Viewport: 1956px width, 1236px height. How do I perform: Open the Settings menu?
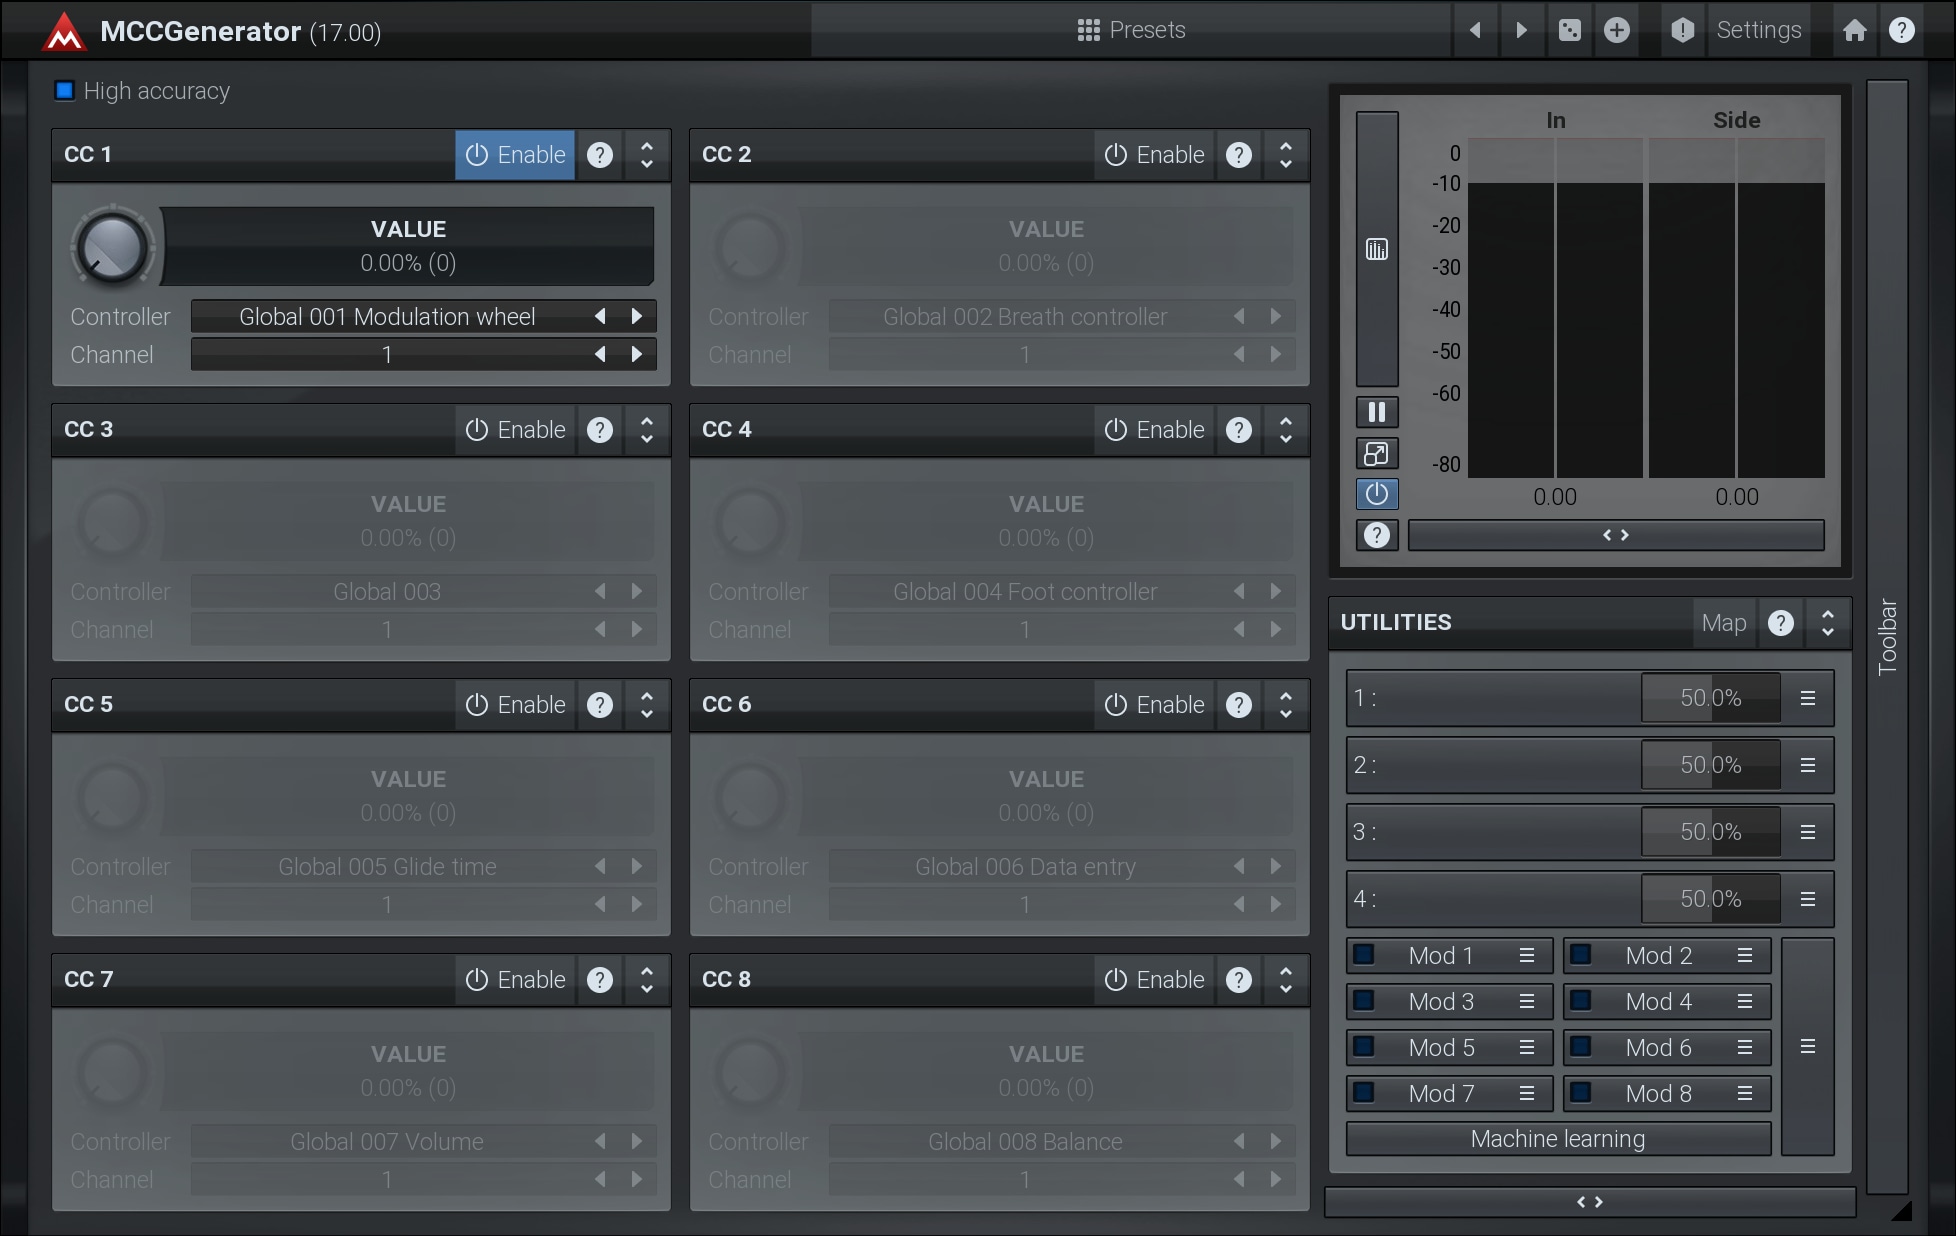click(x=1758, y=30)
